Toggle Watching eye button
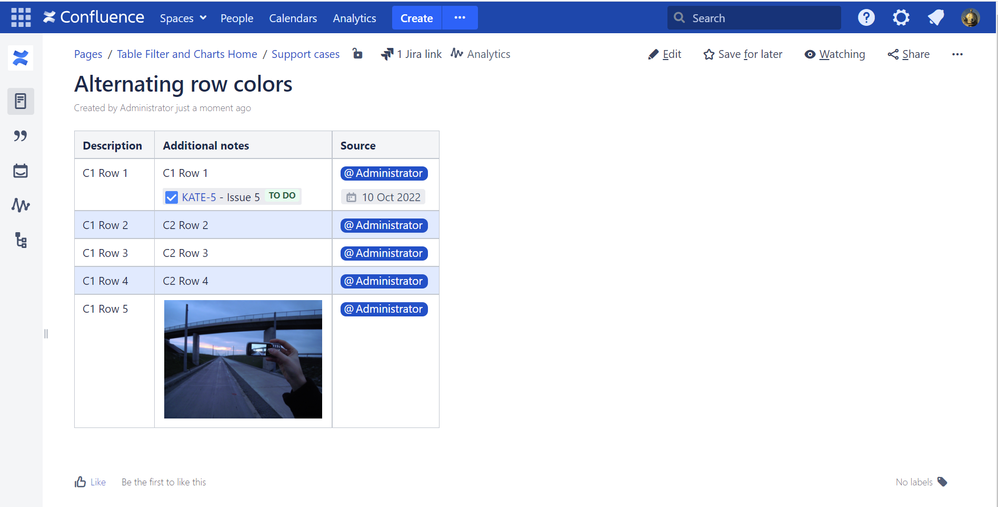The image size is (998, 507). click(834, 54)
